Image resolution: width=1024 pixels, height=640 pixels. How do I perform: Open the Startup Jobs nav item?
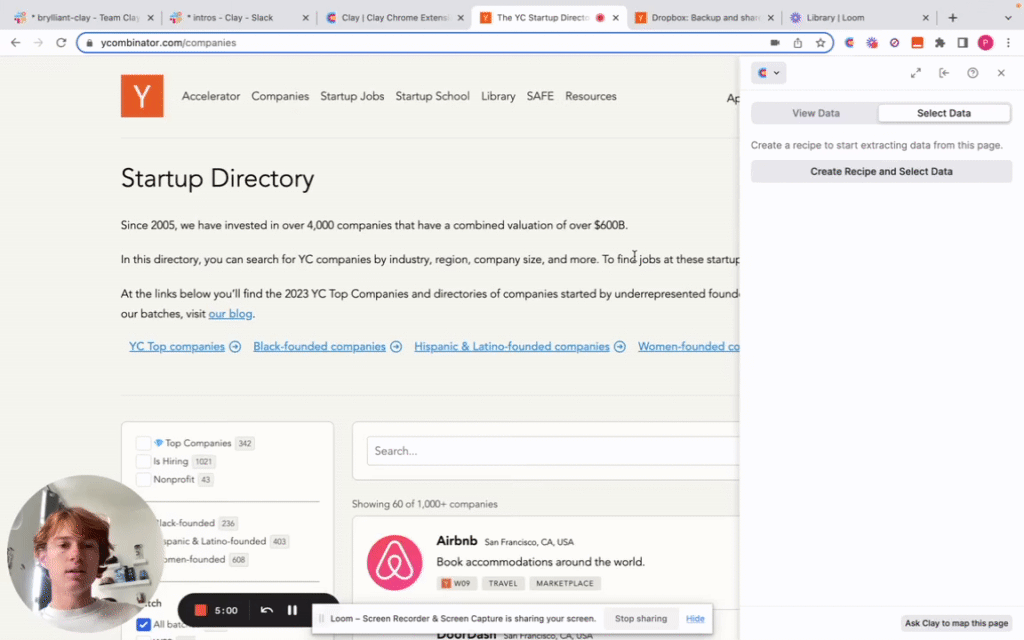click(x=352, y=96)
